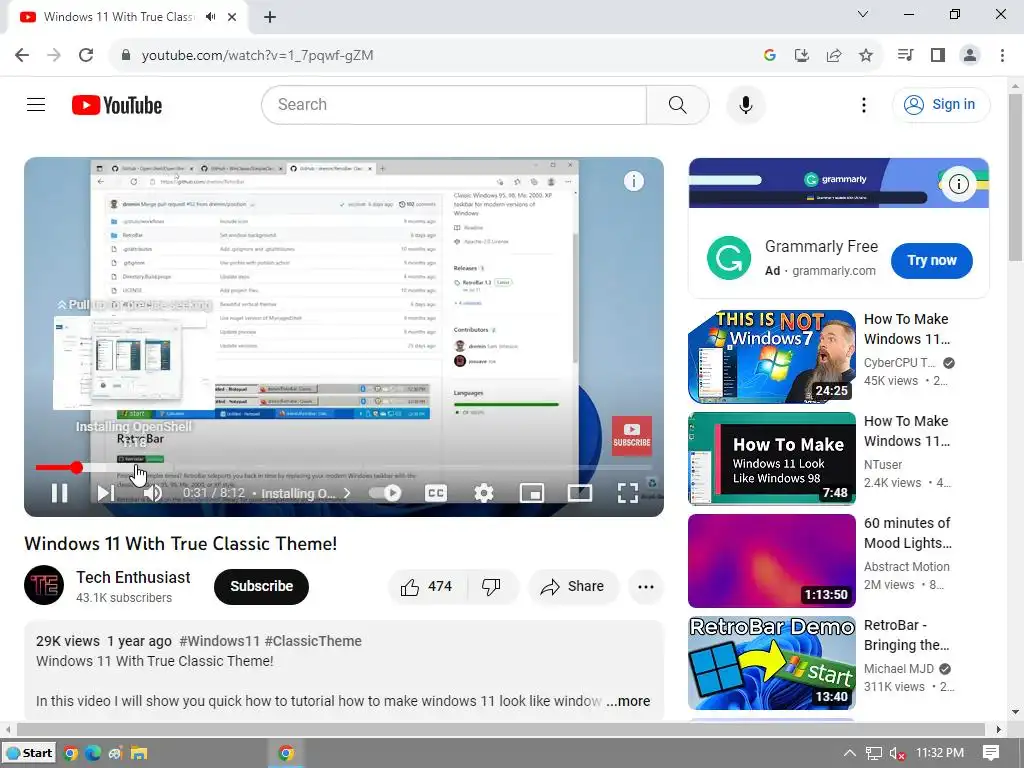Open Chrome three-dot menu
Image resolution: width=1024 pixels, height=768 pixels.
(1002, 55)
